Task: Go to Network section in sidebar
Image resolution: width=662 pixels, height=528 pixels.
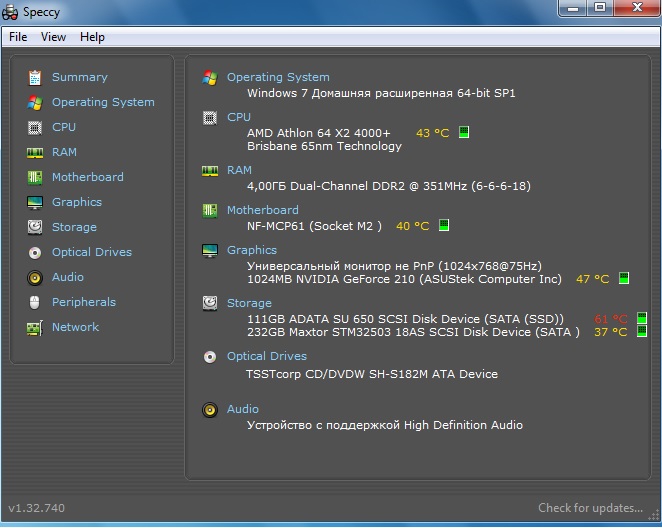Action: [x=76, y=327]
